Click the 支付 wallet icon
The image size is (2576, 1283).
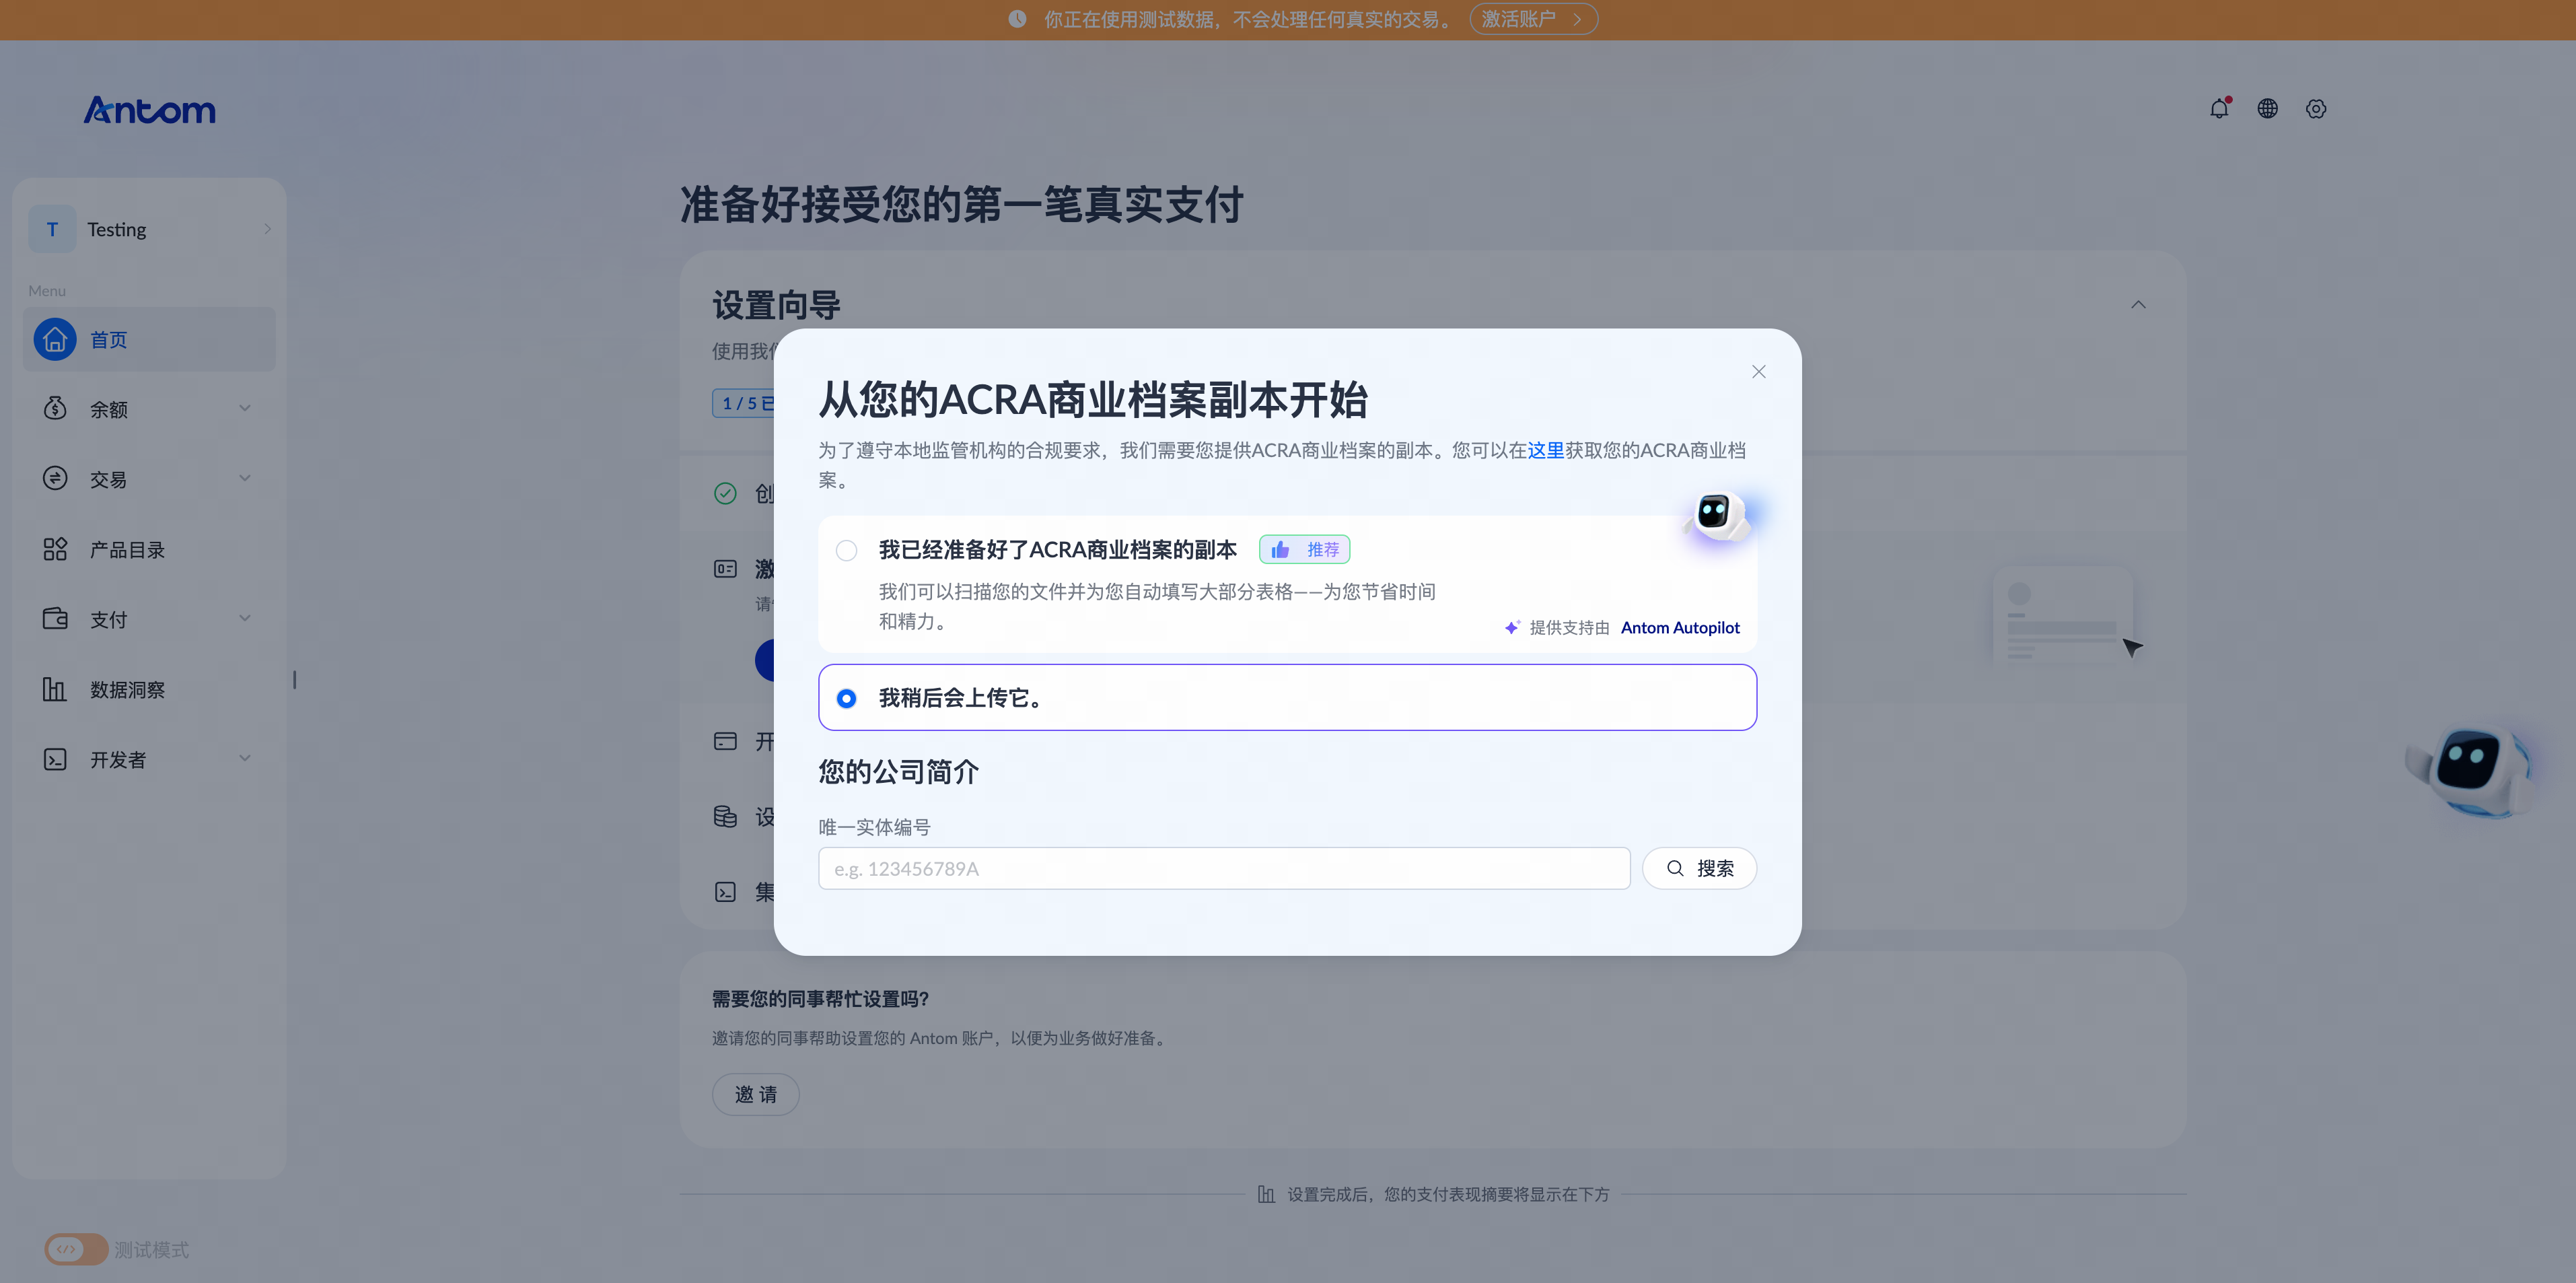pos(55,619)
